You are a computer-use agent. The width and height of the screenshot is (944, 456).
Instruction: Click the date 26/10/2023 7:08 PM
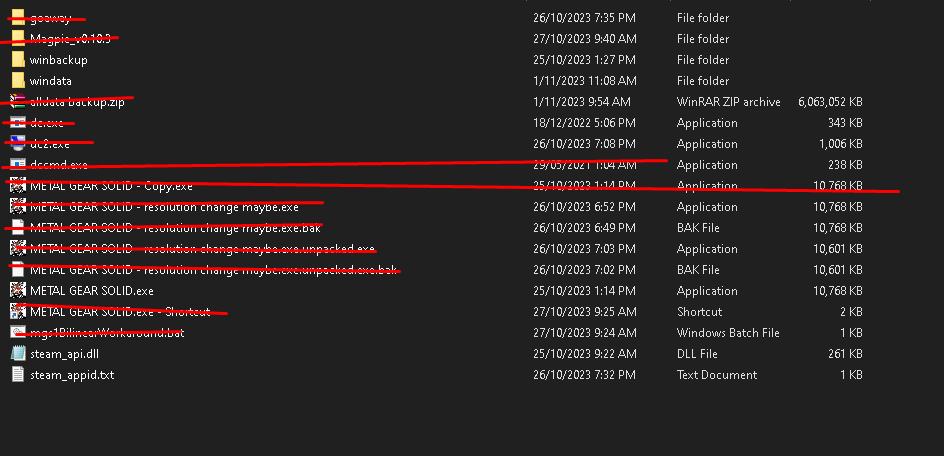(x=584, y=144)
